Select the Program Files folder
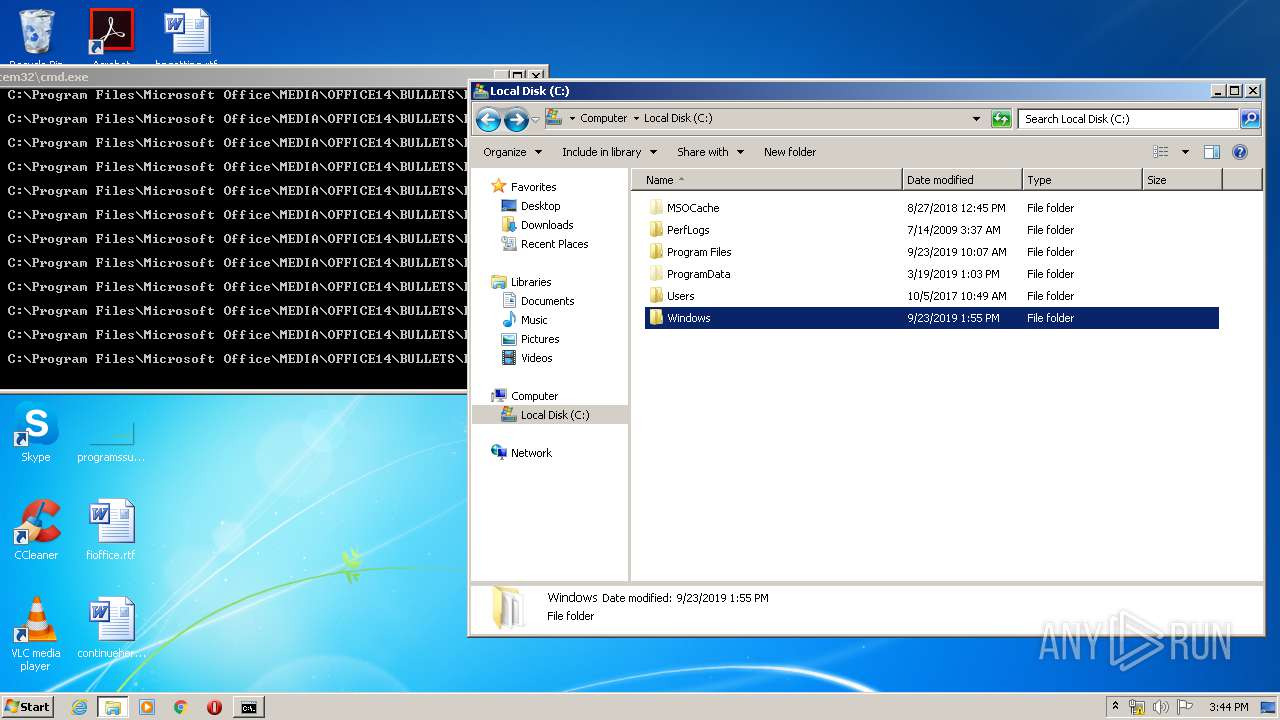Screen dimensions: 1280x720 (x=699, y=252)
